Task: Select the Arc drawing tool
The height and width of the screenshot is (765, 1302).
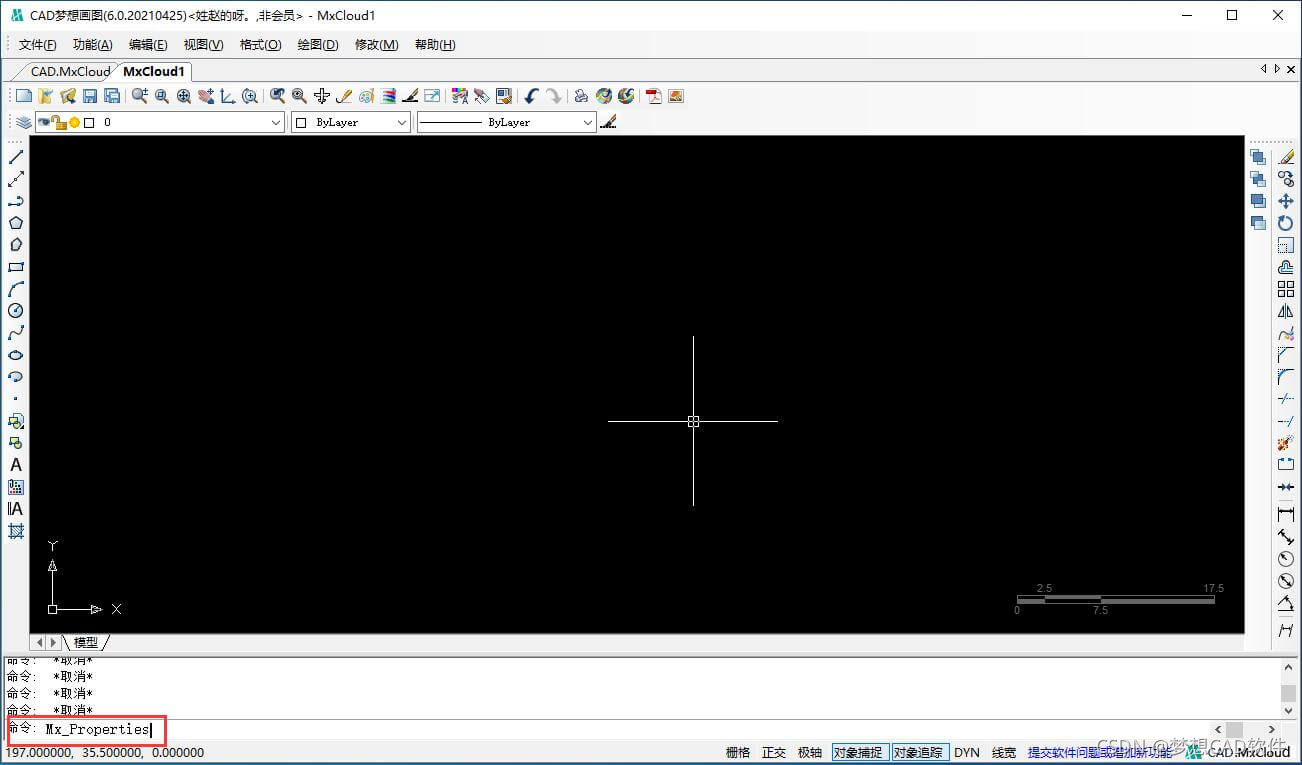Action: tap(16, 289)
